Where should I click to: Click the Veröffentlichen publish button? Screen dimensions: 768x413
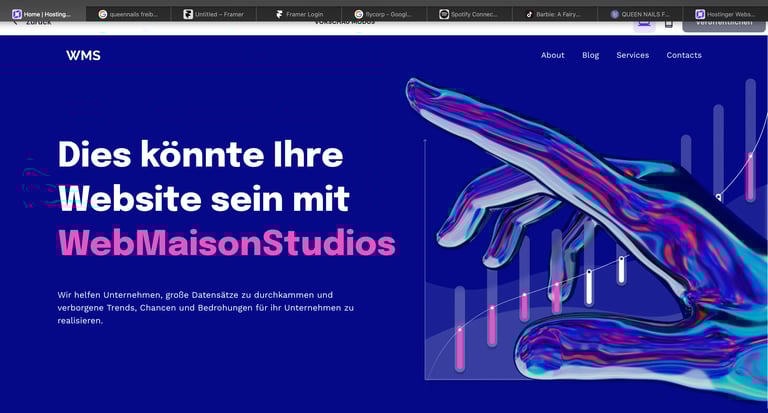coord(723,24)
